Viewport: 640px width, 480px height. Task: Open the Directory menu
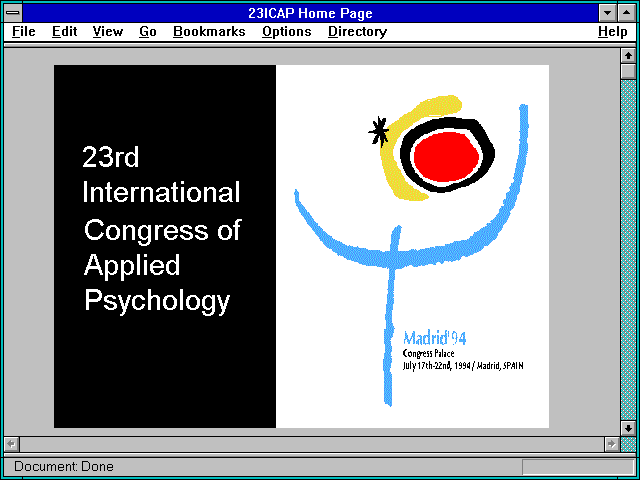click(358, 32)
